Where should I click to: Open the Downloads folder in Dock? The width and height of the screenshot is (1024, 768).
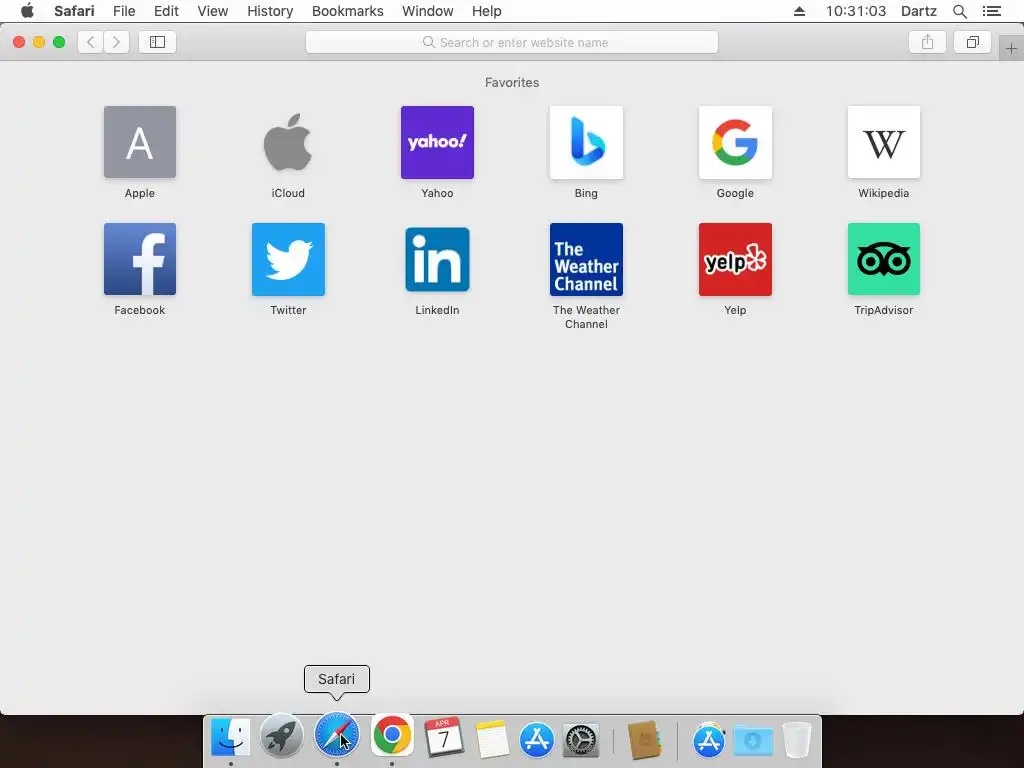pos(753,740)
